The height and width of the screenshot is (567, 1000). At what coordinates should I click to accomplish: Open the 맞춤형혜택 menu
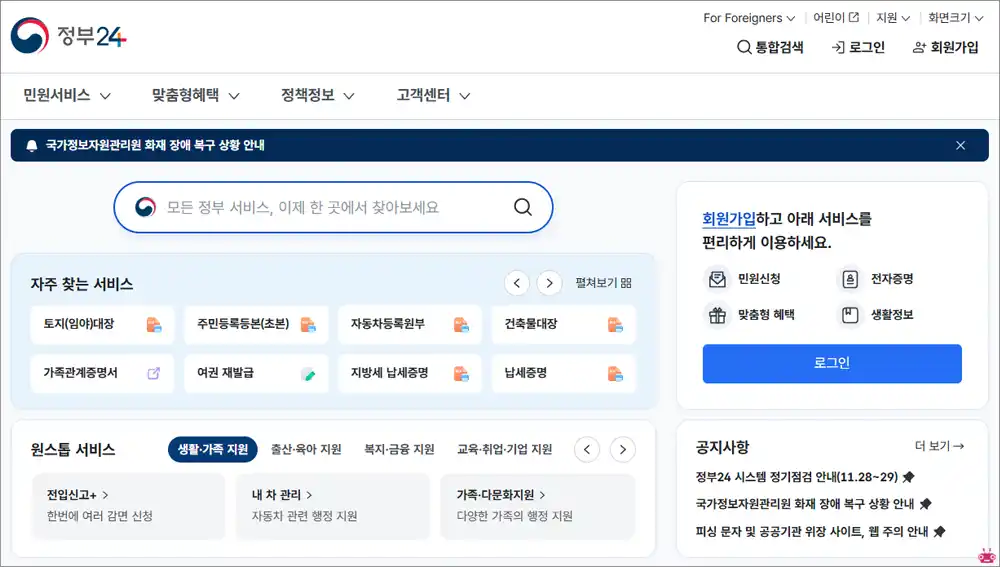(195, 96)
